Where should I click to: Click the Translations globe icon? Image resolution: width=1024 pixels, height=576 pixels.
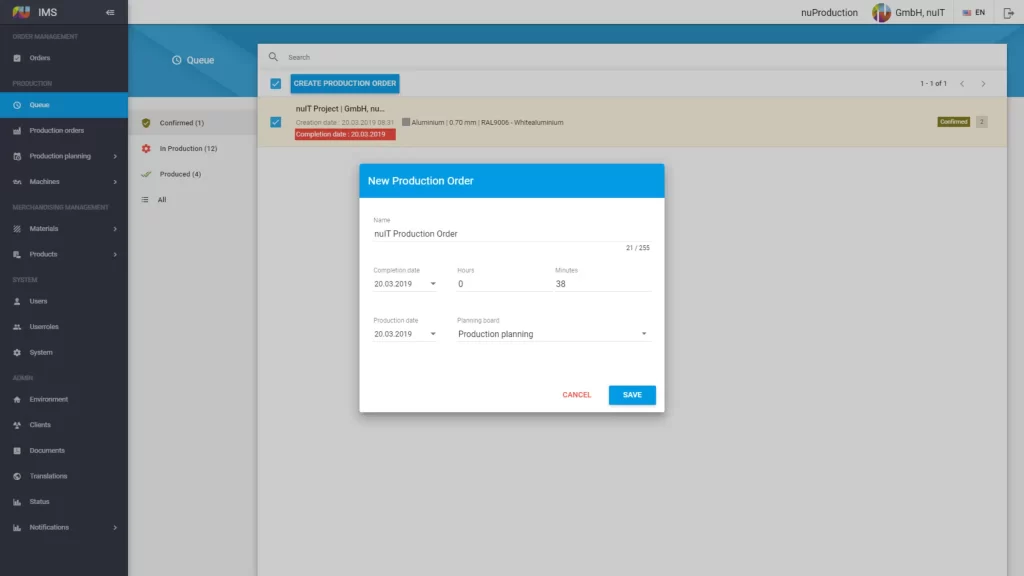tap(17, 477)
